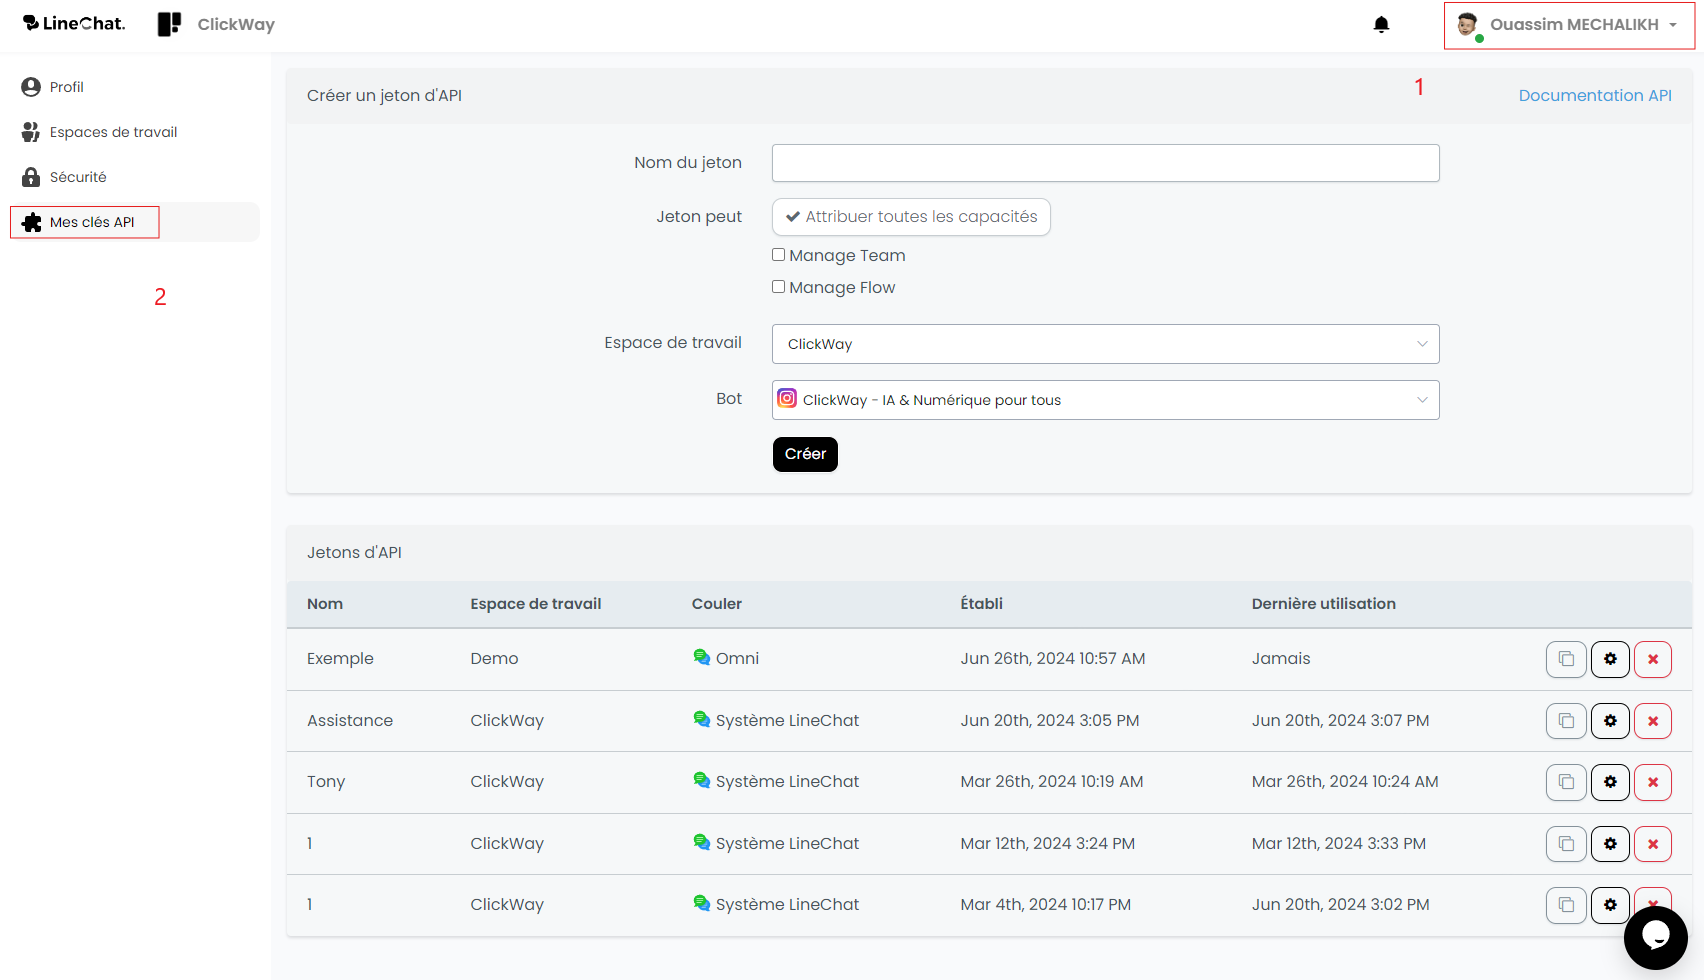Open settings for the Exemple token
Image resolution: width=1704 pixels, height=980 pixels.
click(x=1610, y=659)
